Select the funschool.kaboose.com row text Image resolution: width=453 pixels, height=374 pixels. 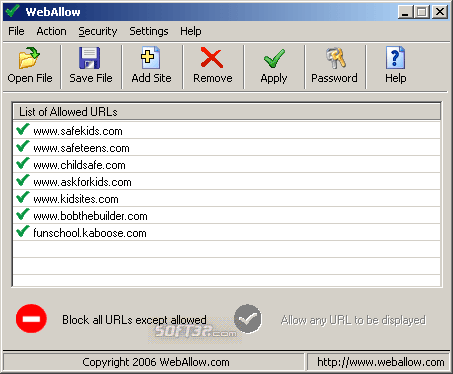click(x=90, y=233)
